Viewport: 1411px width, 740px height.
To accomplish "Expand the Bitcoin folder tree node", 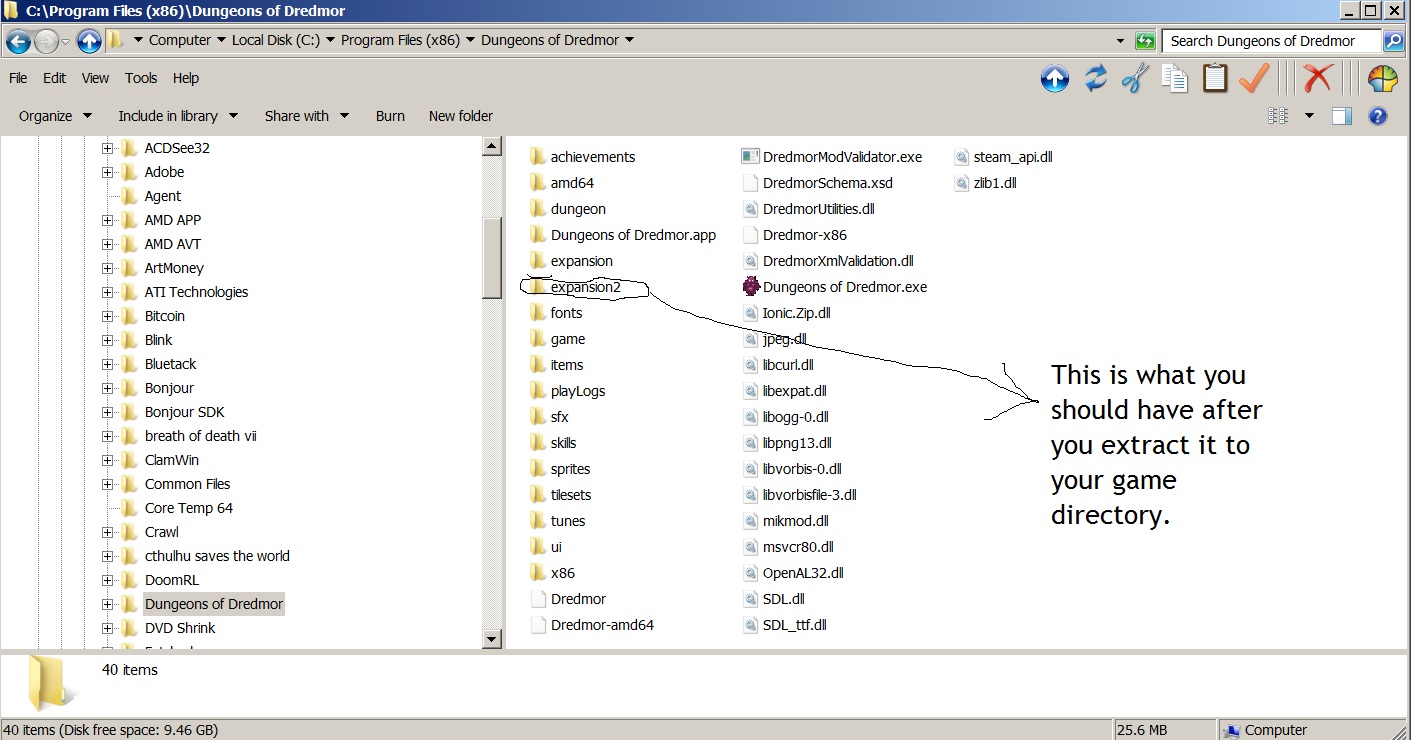I will pos(107,316).
